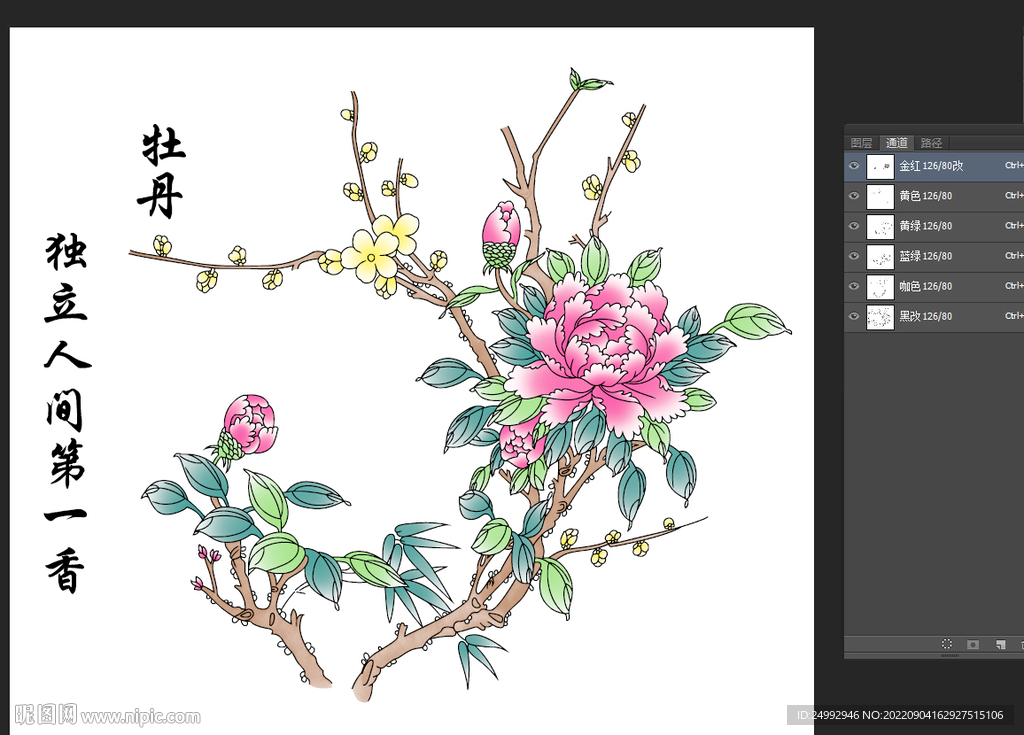Open the 路径 tab
This screenshot has height=735, width=1024.
tap(931, 142)
